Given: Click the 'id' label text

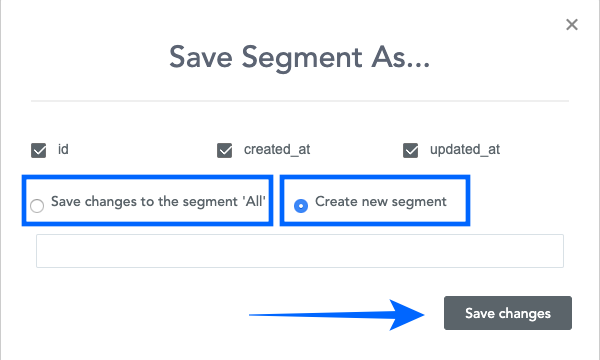Looking at the screenshot, I should [63, 149].
